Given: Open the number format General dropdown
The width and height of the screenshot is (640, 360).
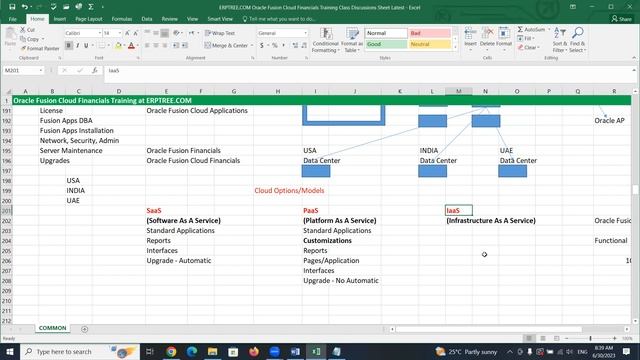Looking at the screenshot, I should click(x=305, y=33).
